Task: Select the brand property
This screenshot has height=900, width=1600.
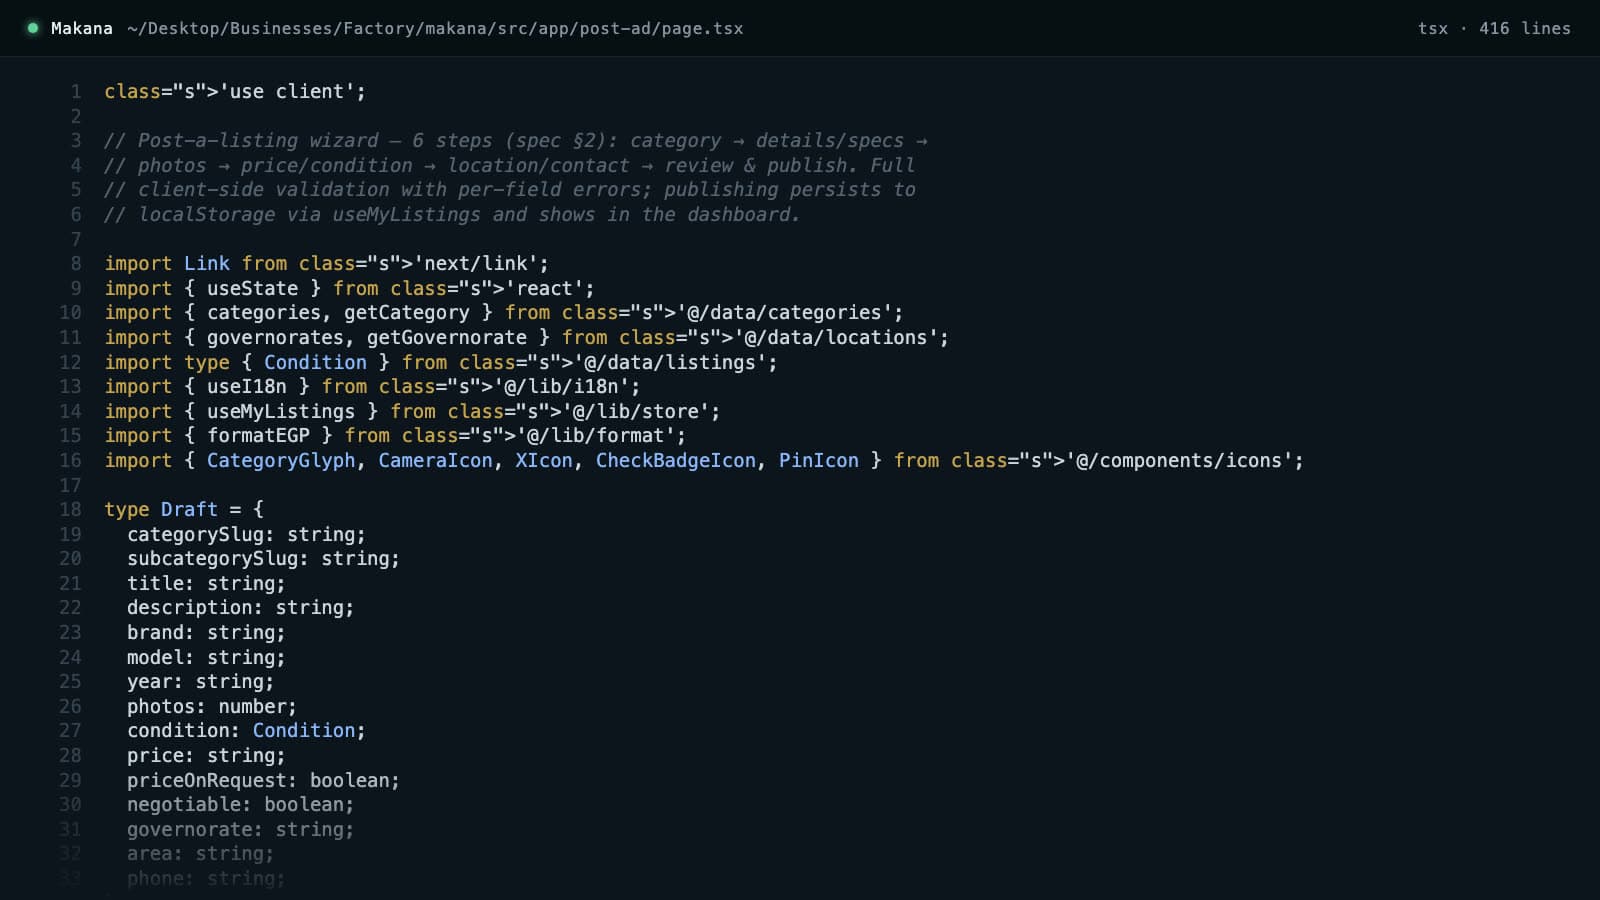Action: point(156,632)
